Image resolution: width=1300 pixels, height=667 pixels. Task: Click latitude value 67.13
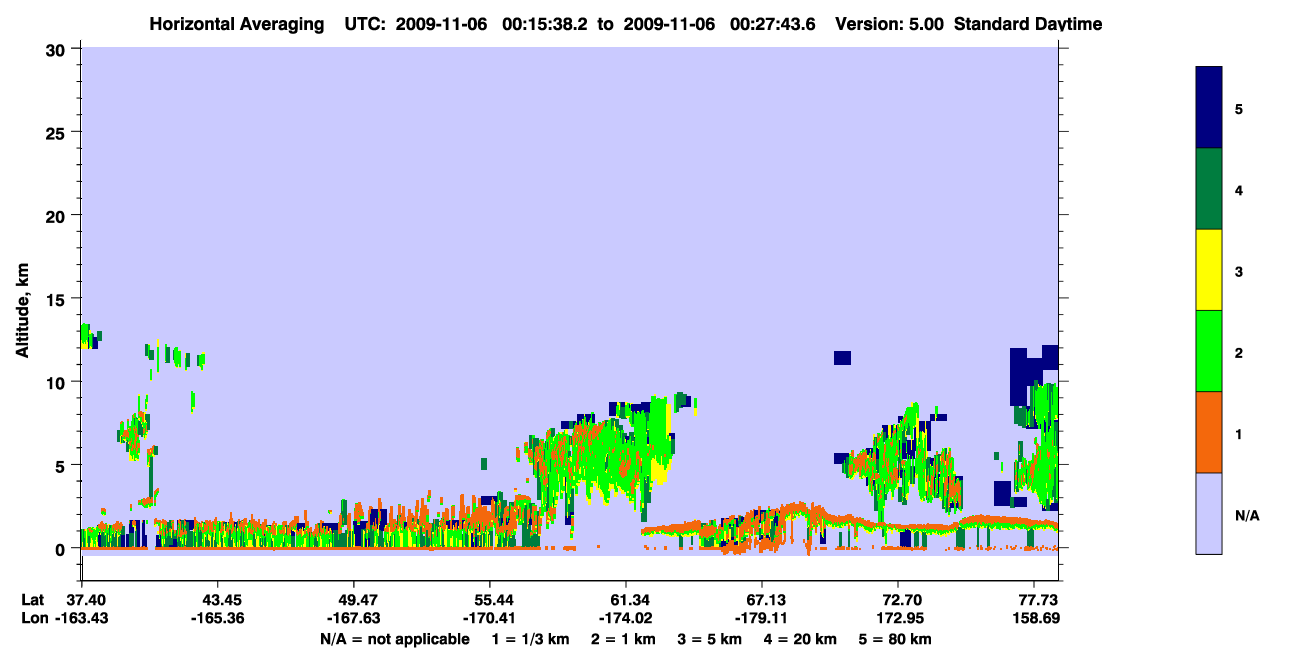762,600
